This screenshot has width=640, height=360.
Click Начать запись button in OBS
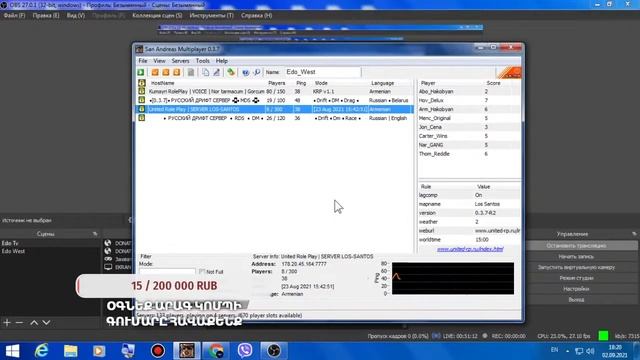click(x=576, y=256)
